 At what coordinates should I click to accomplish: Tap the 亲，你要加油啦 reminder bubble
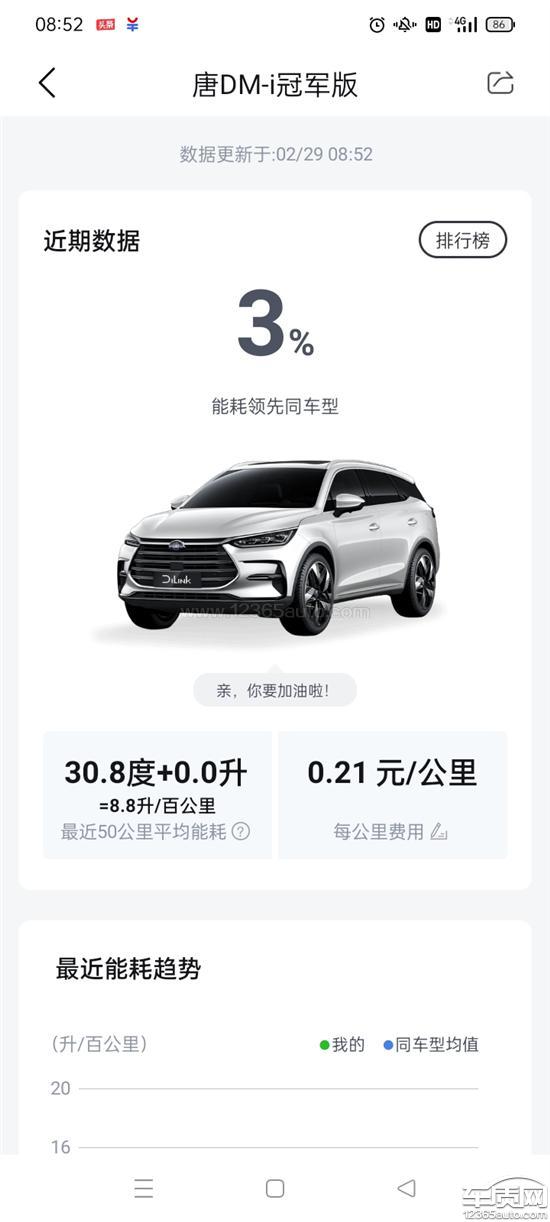[x=274, y=690]
